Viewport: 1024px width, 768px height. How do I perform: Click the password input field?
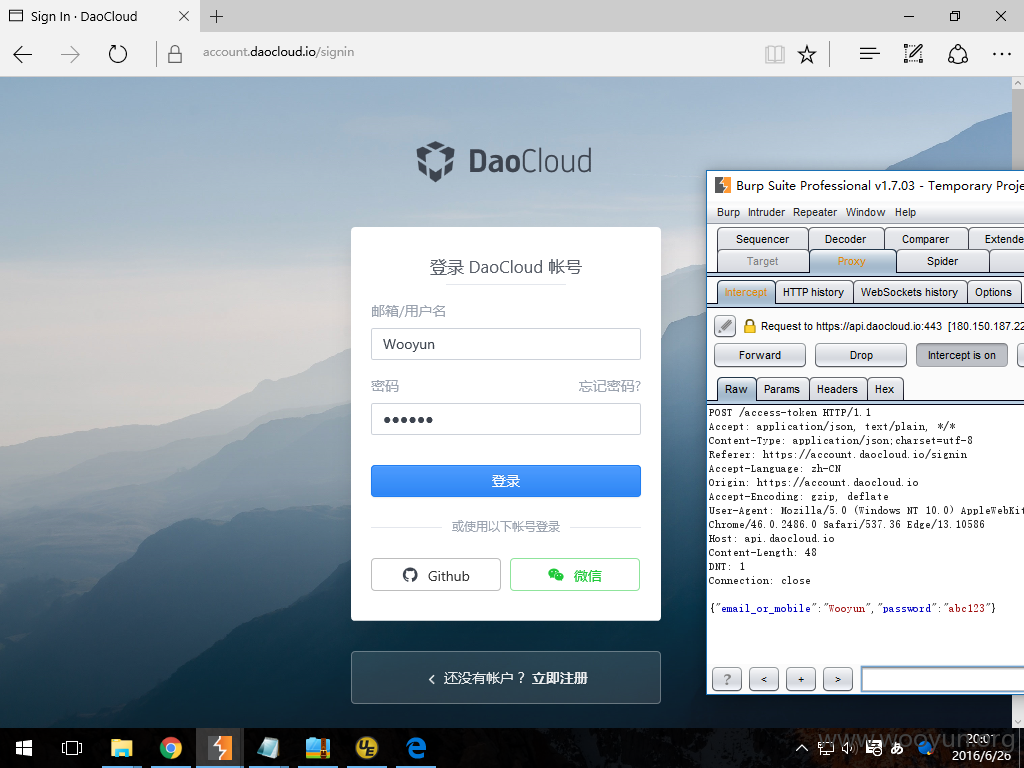point(505,419)
